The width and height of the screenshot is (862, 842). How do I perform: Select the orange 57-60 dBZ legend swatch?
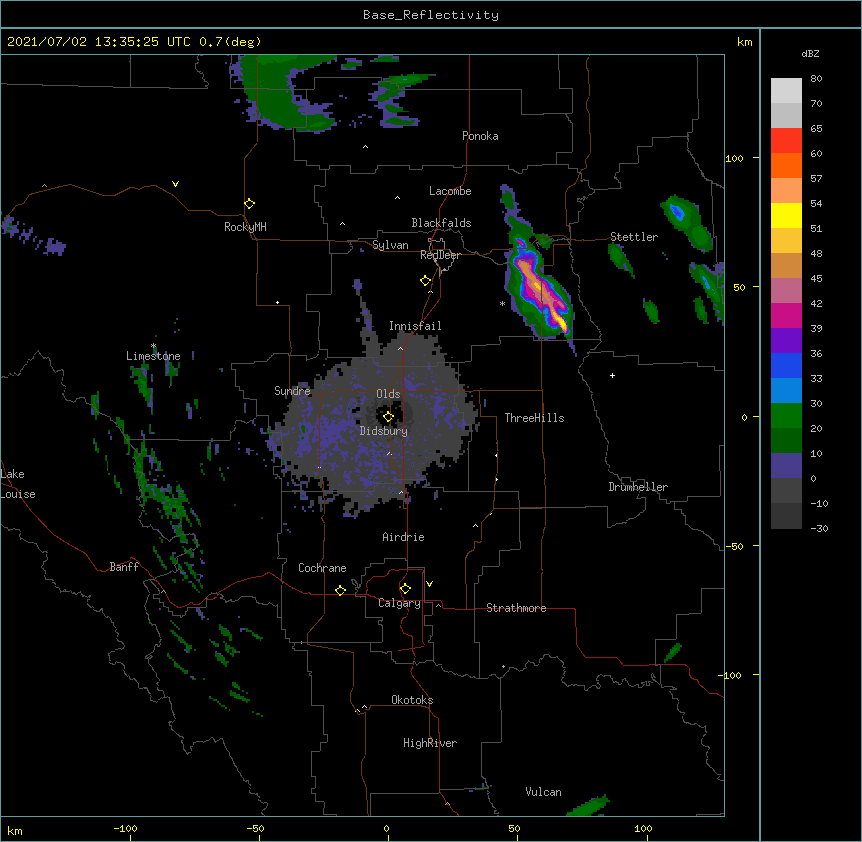coord(786,165)
